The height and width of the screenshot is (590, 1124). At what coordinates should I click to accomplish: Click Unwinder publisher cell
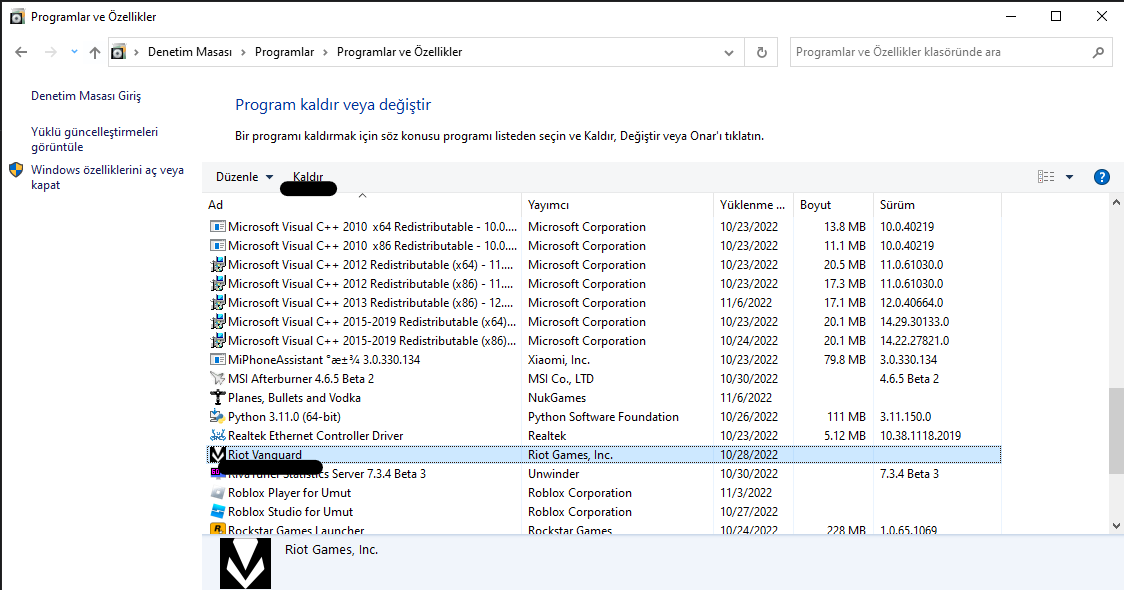click(x=554, y=474)
